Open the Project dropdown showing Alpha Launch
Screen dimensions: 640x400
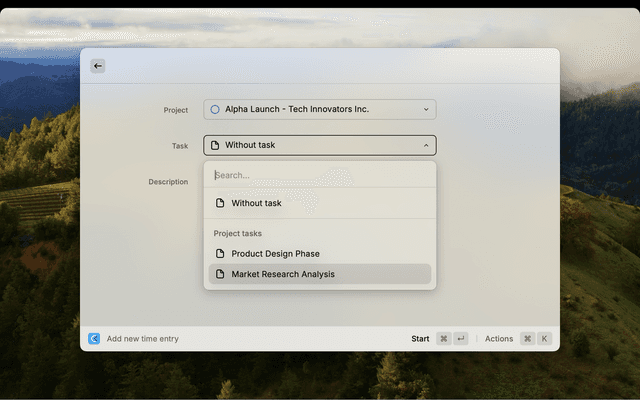point(319,109)
